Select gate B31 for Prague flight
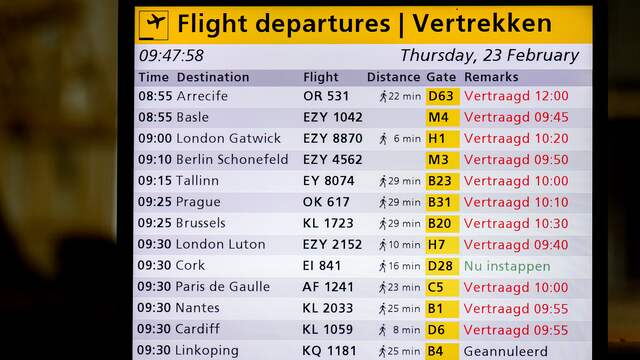The height and width of the screenshot is (360, 640). 442,202
